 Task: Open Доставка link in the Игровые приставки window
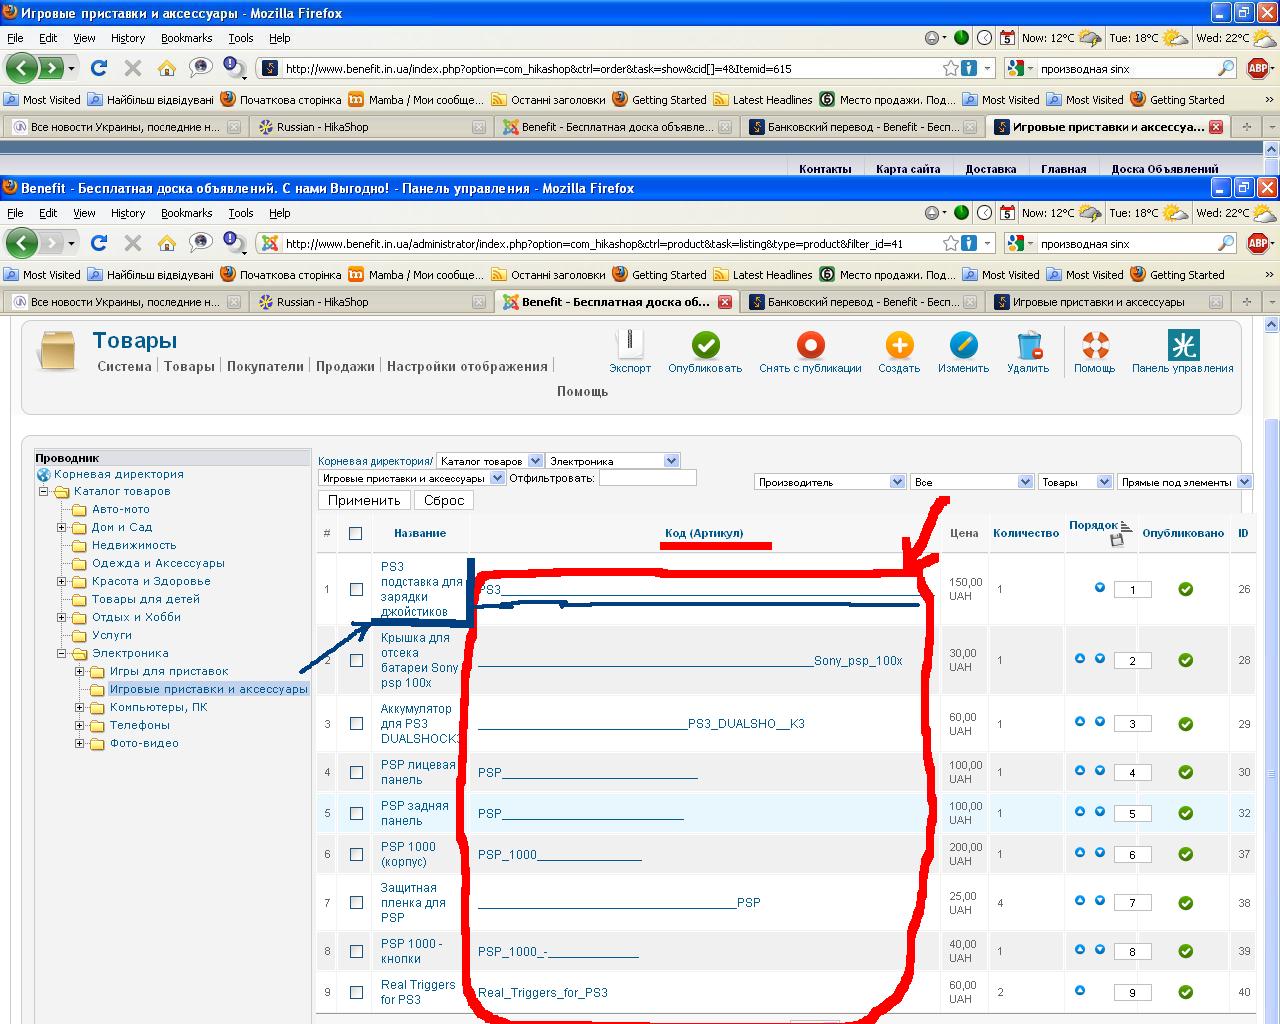coord(991,169)
